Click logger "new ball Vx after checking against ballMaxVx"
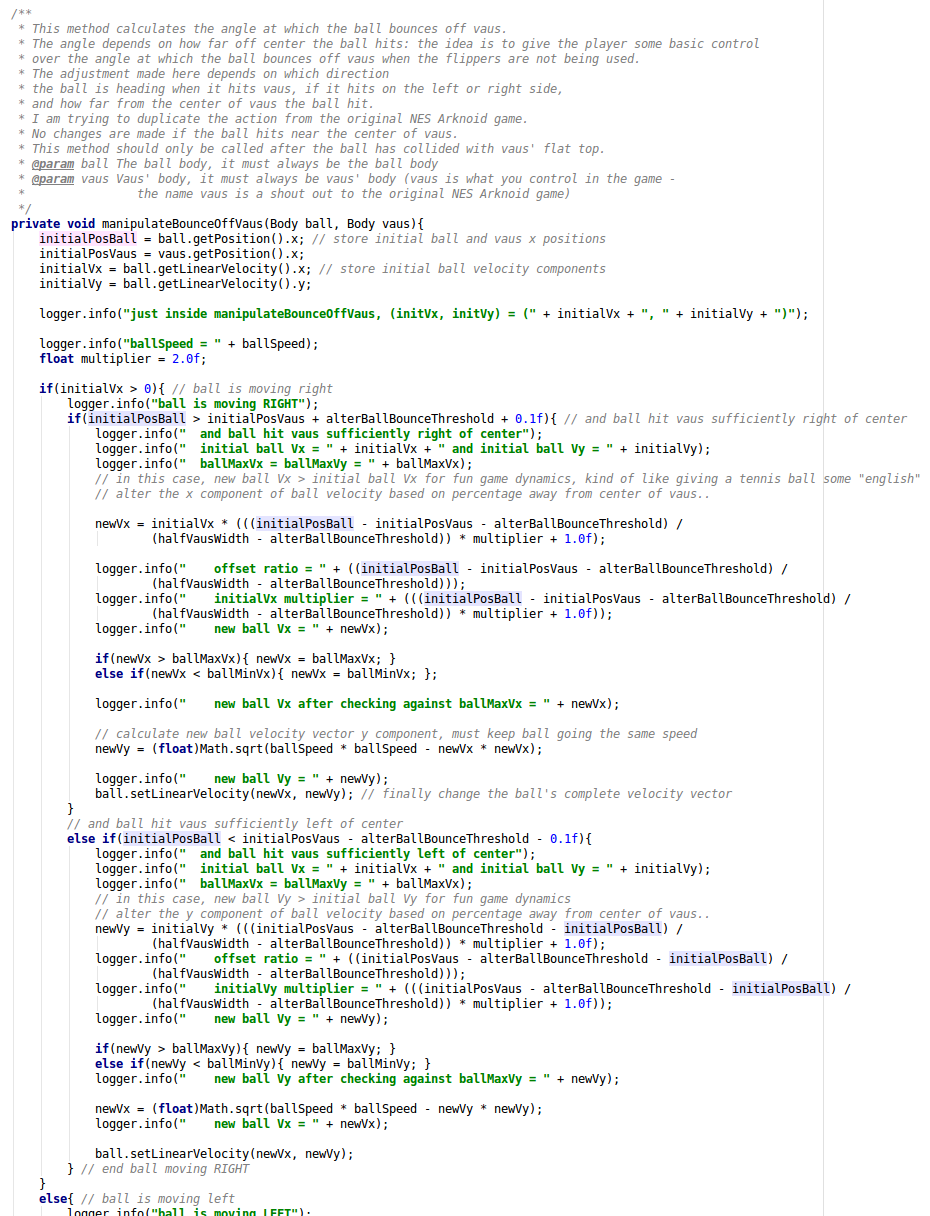The height and width of the screenshot is (1216, 930). point(357,704)
